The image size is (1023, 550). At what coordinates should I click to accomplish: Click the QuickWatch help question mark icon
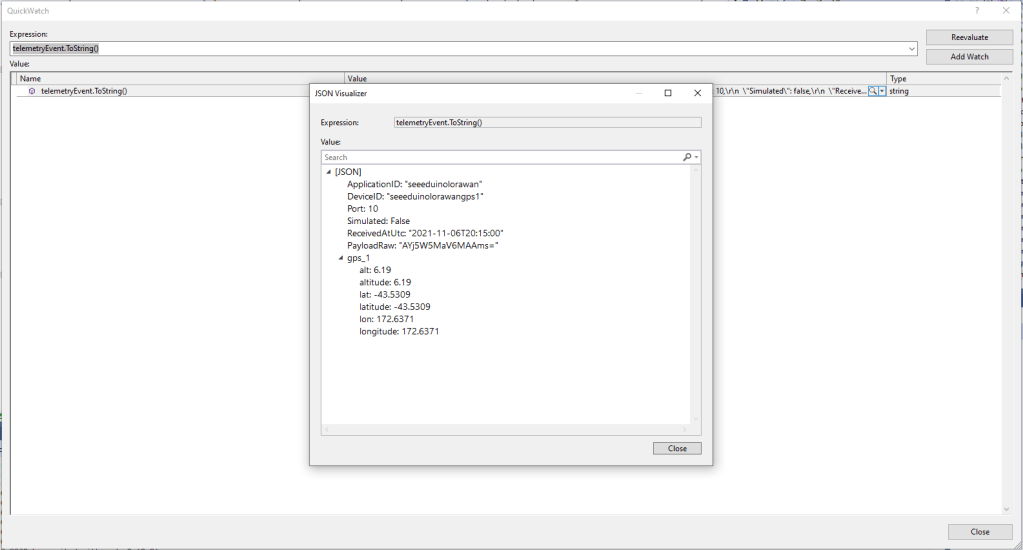977,10
